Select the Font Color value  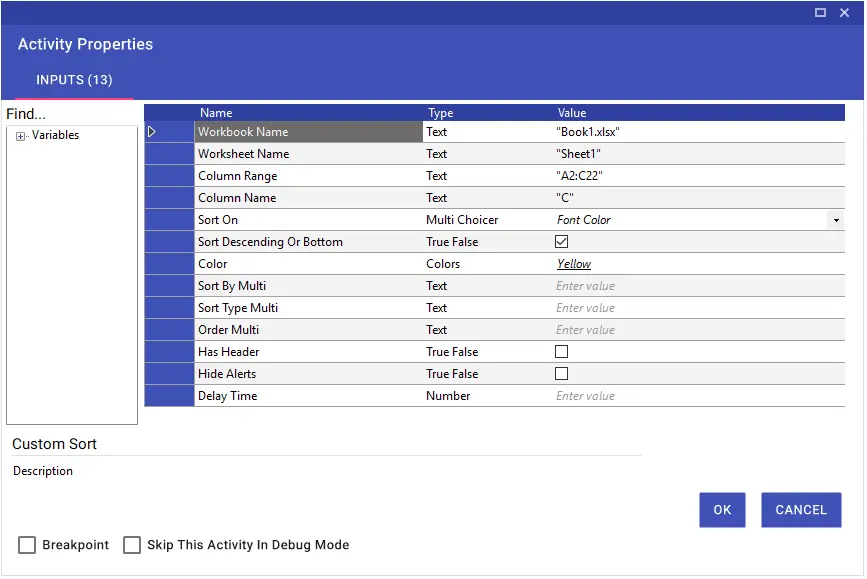583,220
